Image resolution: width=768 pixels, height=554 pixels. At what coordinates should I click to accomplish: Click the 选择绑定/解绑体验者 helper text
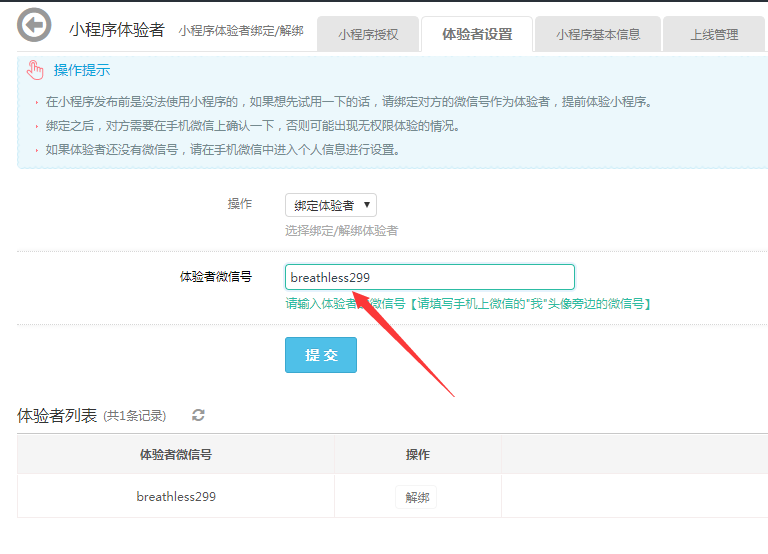click(x=341, y=231)
